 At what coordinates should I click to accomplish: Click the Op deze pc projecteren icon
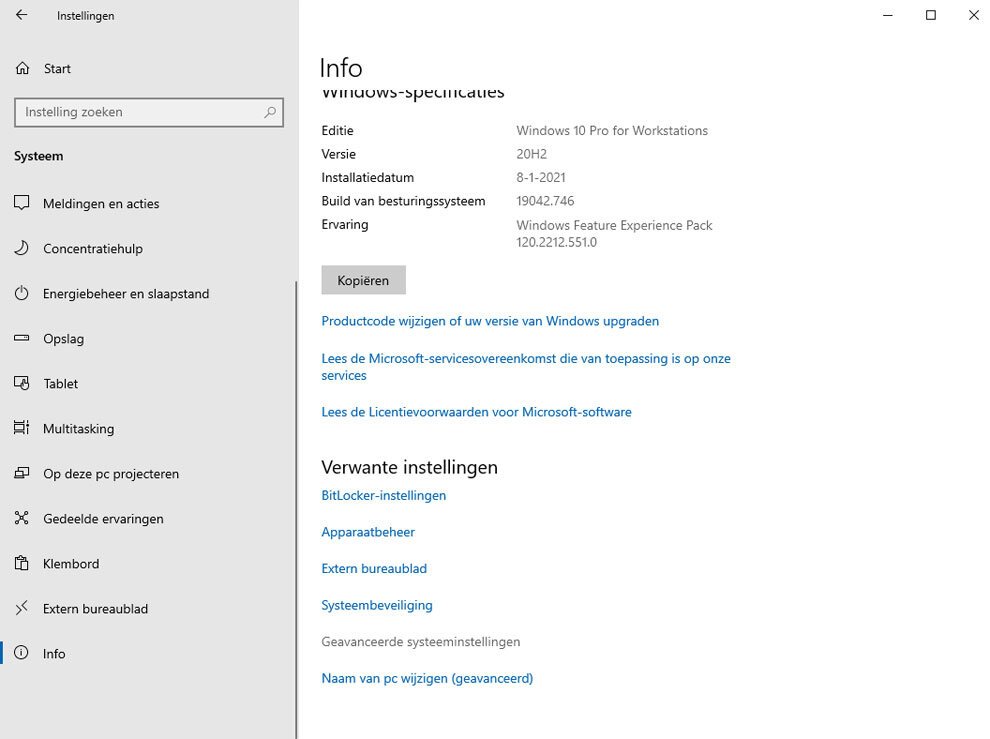click(x=21, y=472)
